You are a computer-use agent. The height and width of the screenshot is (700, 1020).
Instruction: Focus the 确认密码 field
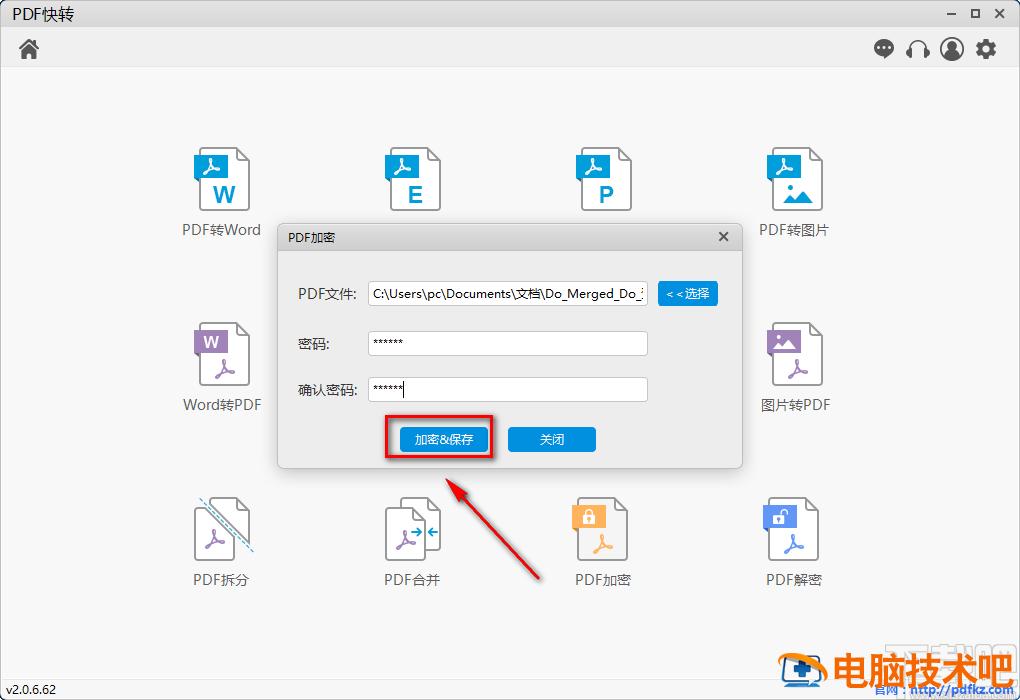507,390
